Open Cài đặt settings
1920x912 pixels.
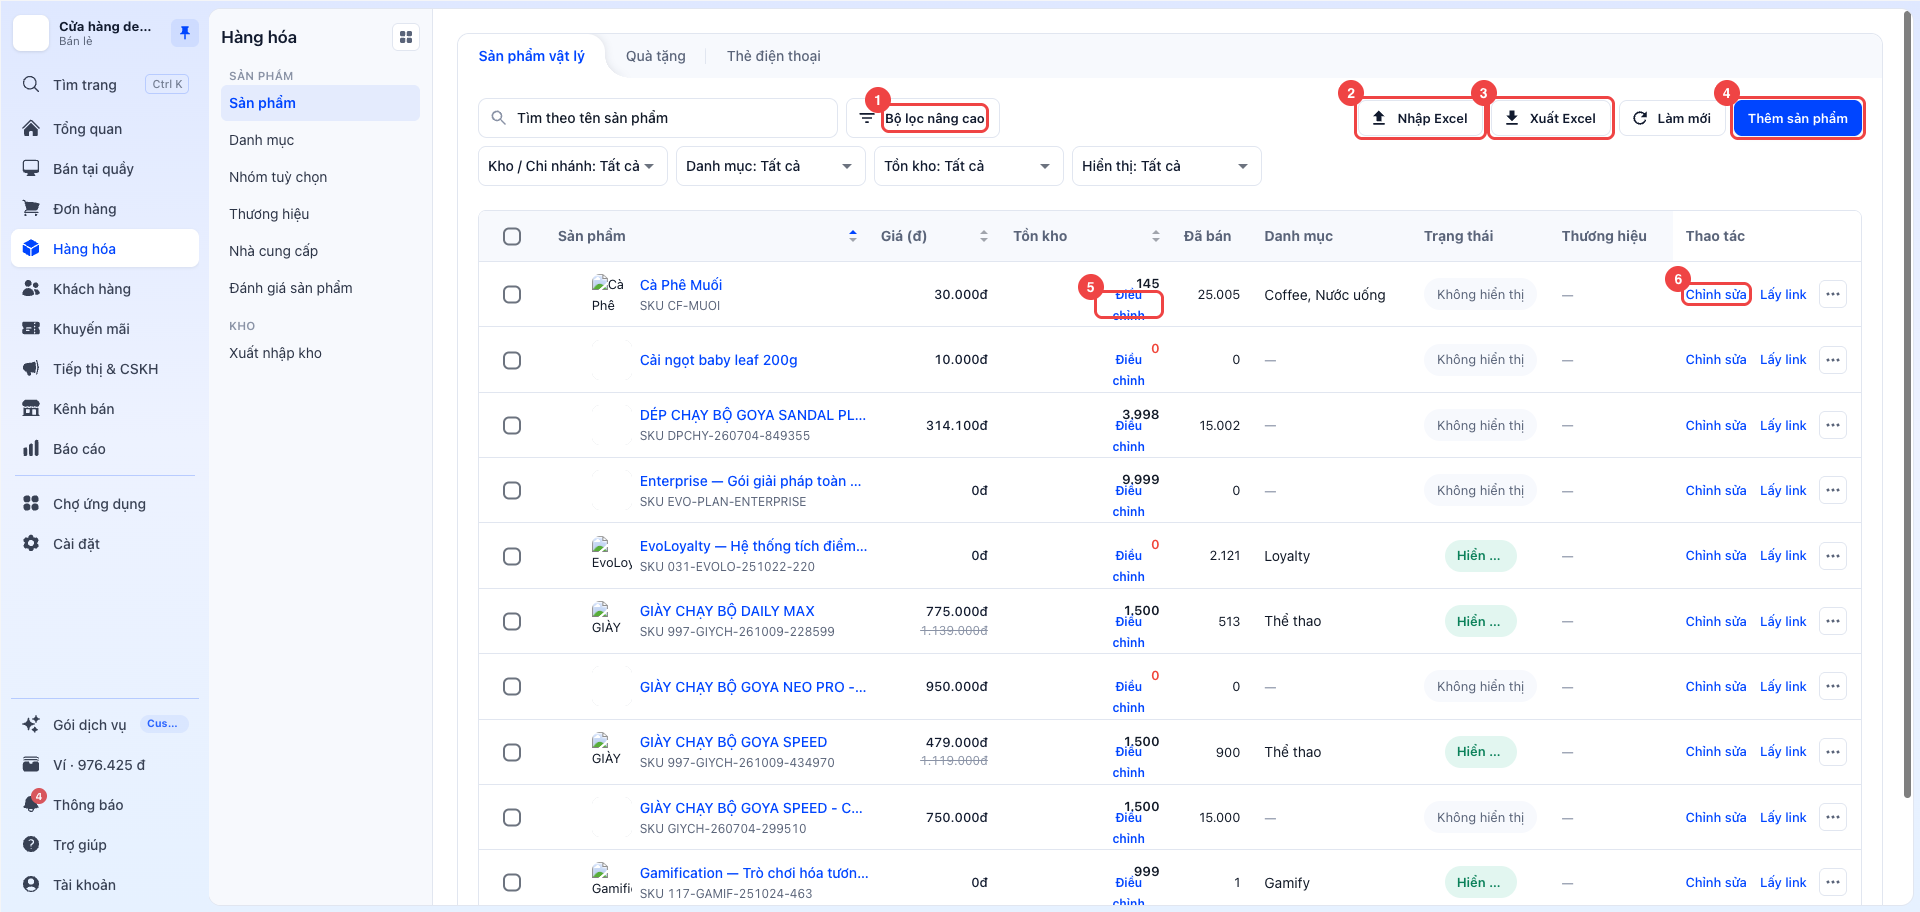click(105, 544)
